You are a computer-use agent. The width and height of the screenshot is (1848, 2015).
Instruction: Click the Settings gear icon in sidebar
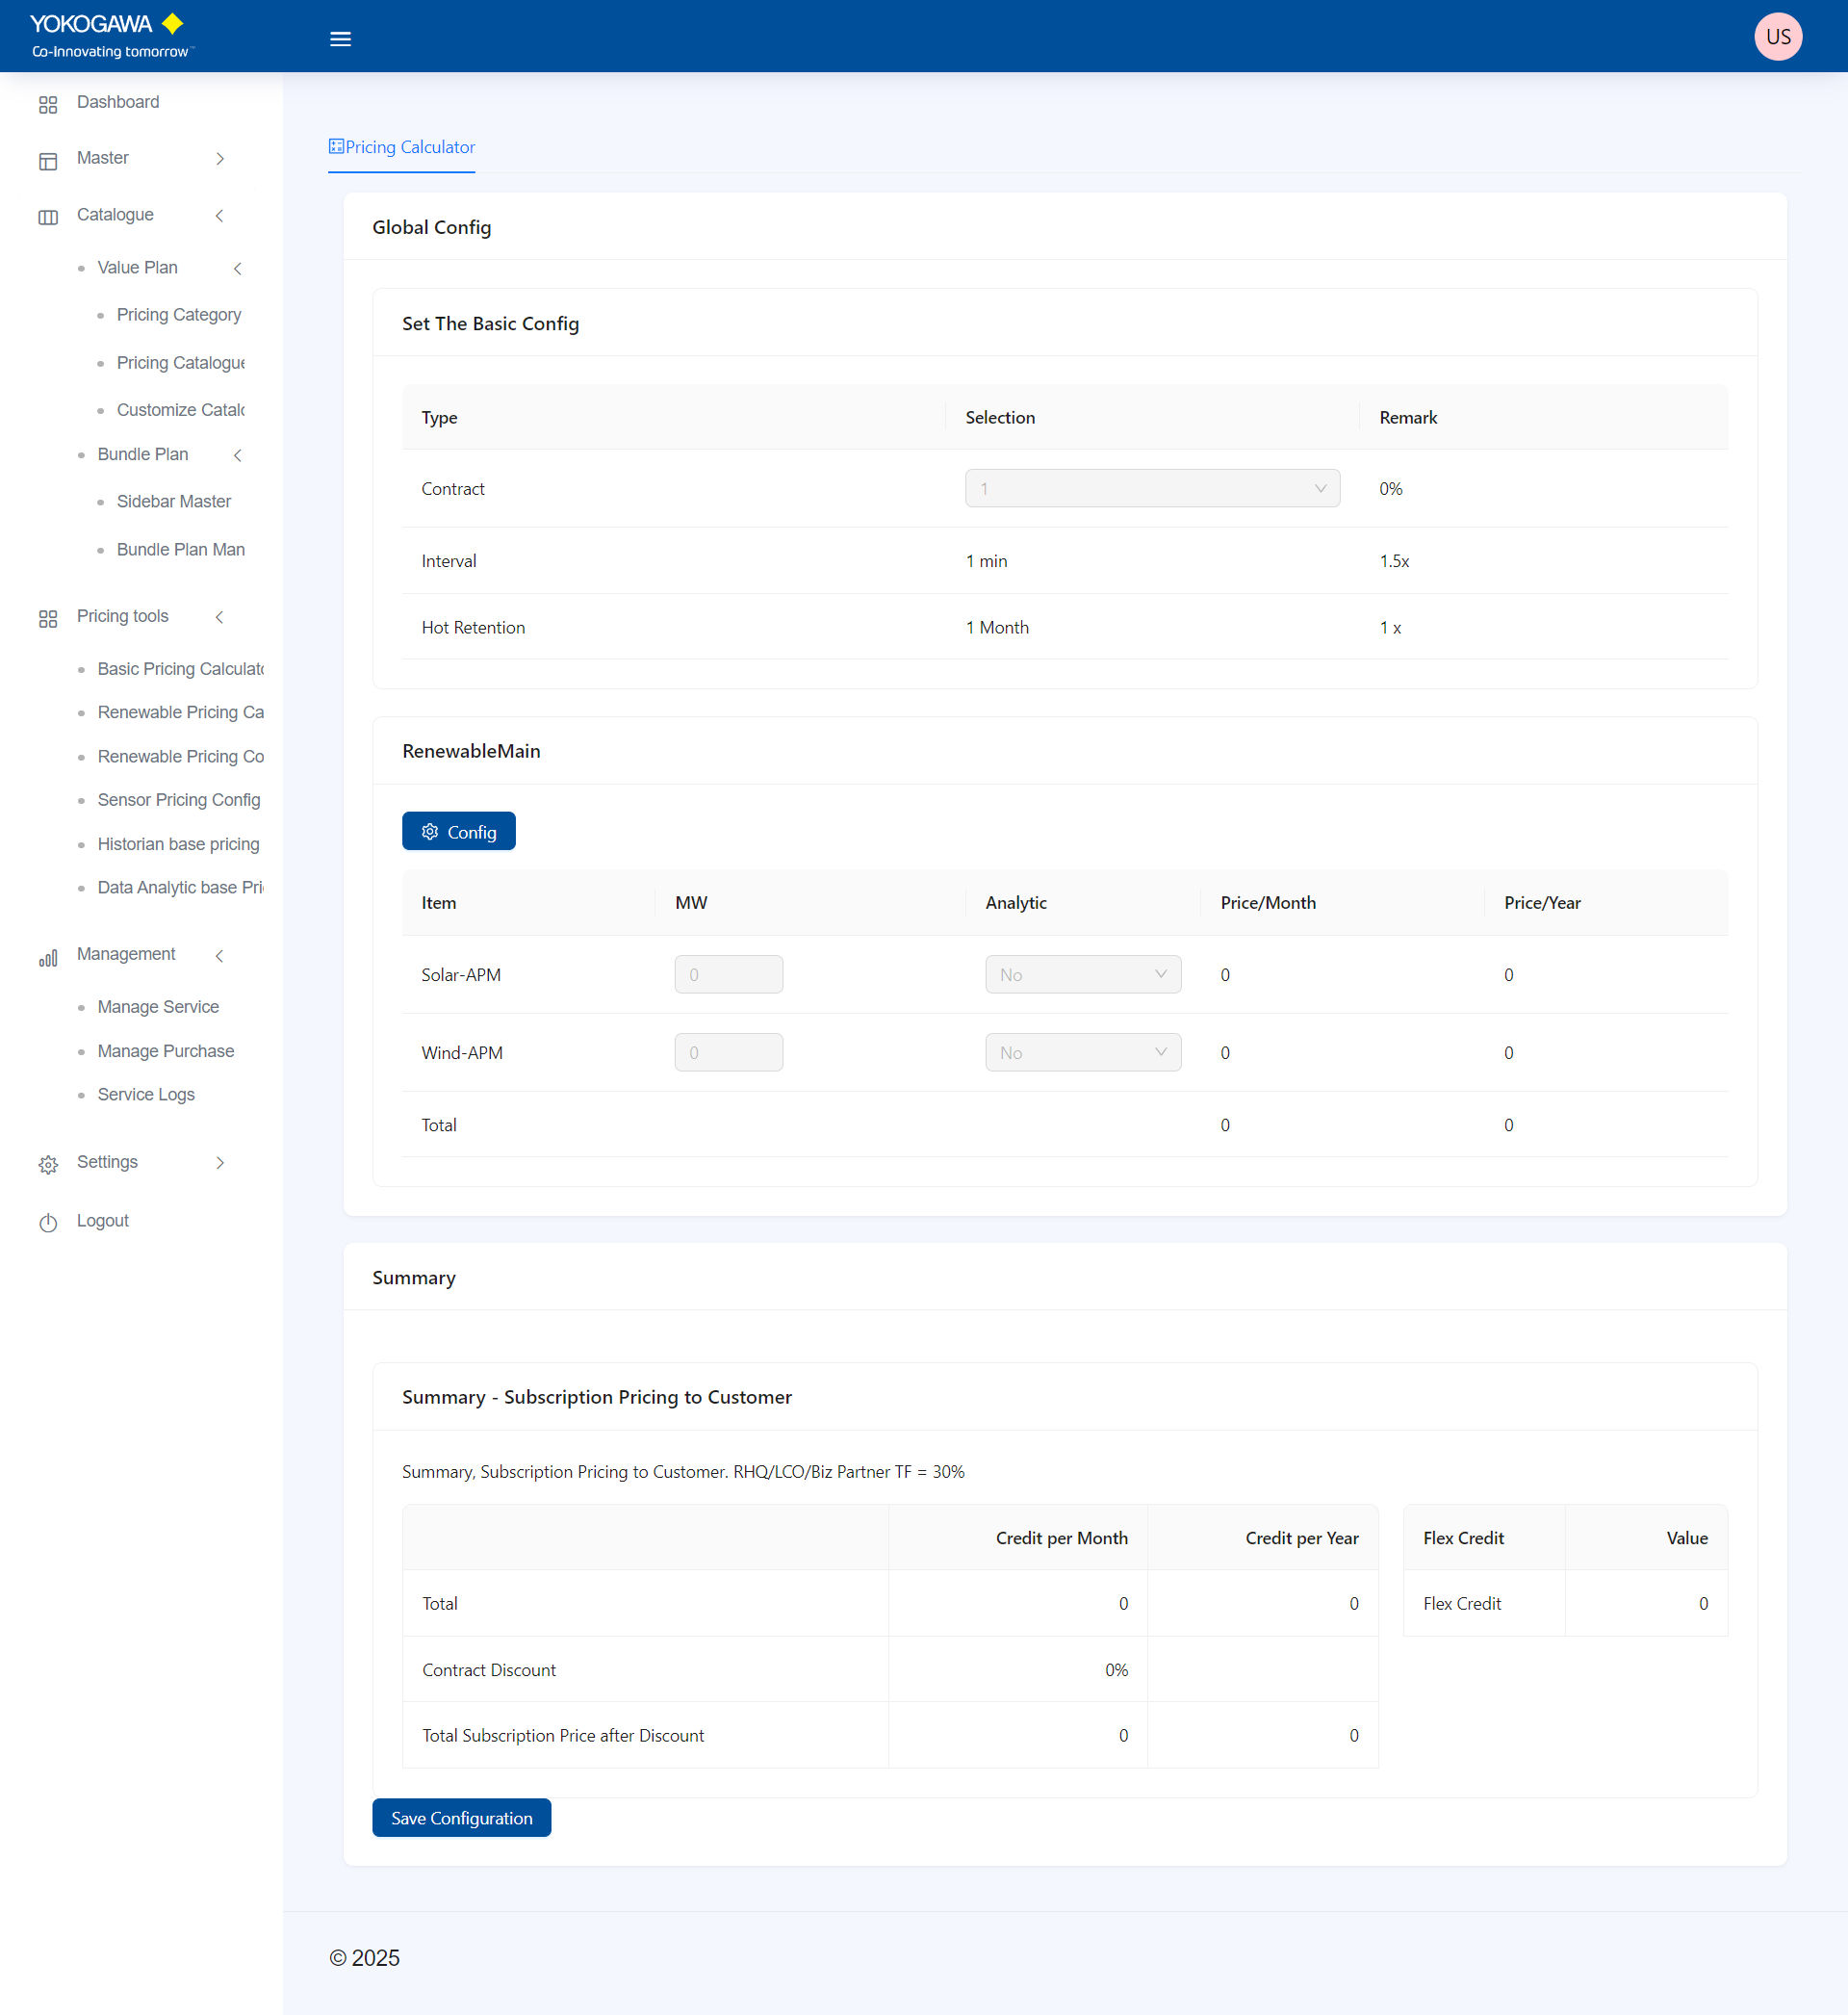(48, 1164)
